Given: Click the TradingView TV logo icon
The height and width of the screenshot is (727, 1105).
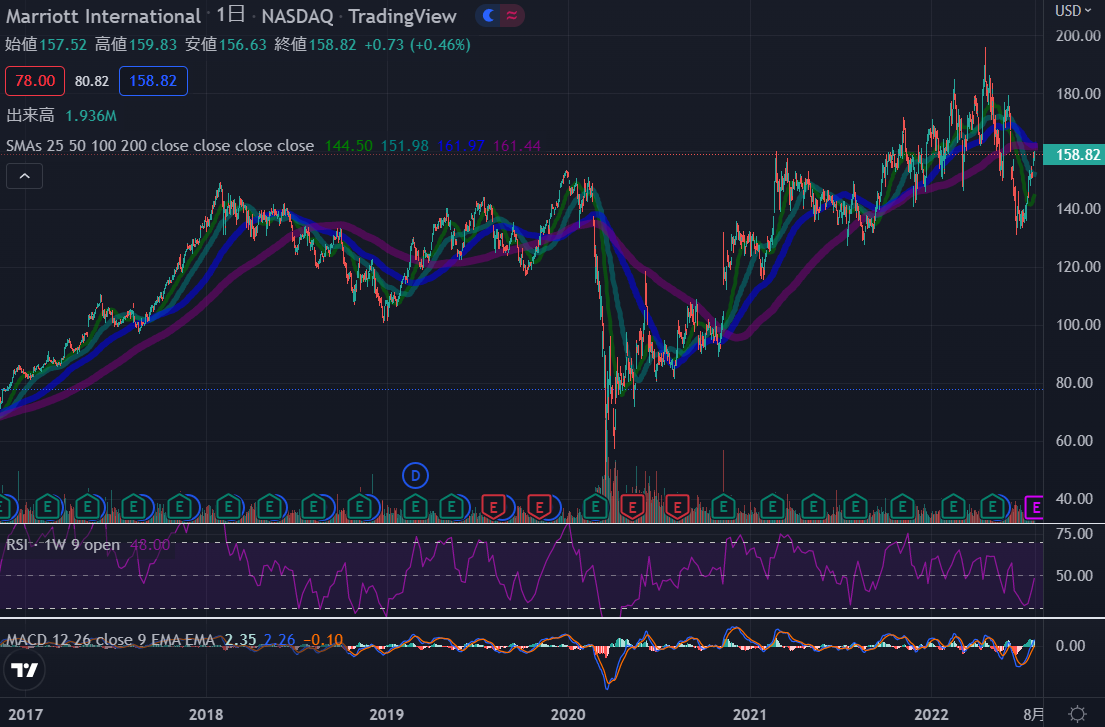Looking at the screenshot, I should [x=25, y=669].
